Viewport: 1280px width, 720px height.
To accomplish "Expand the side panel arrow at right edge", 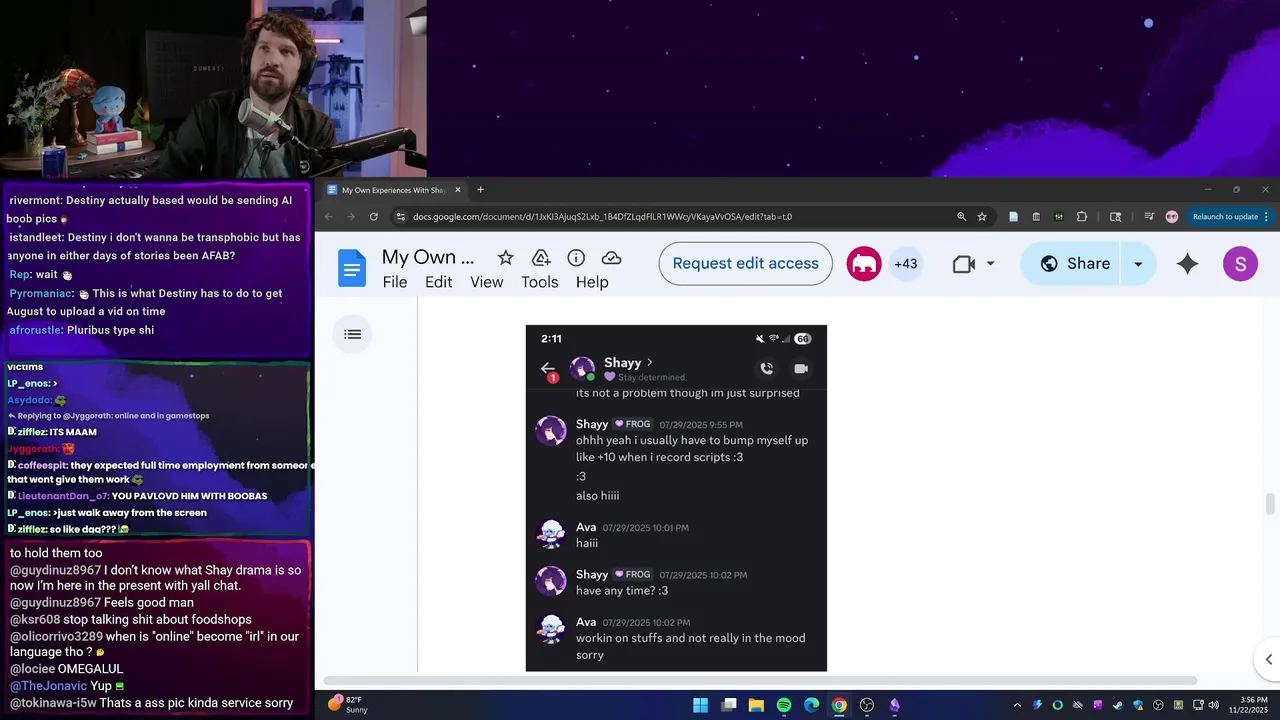I will click(x=1268, y=659).
